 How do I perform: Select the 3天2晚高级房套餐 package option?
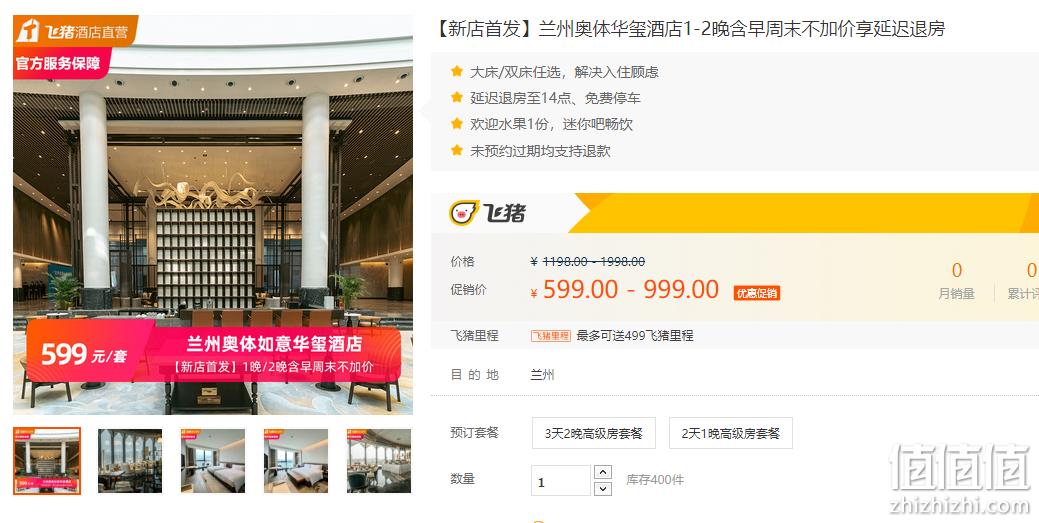[594, 433]
